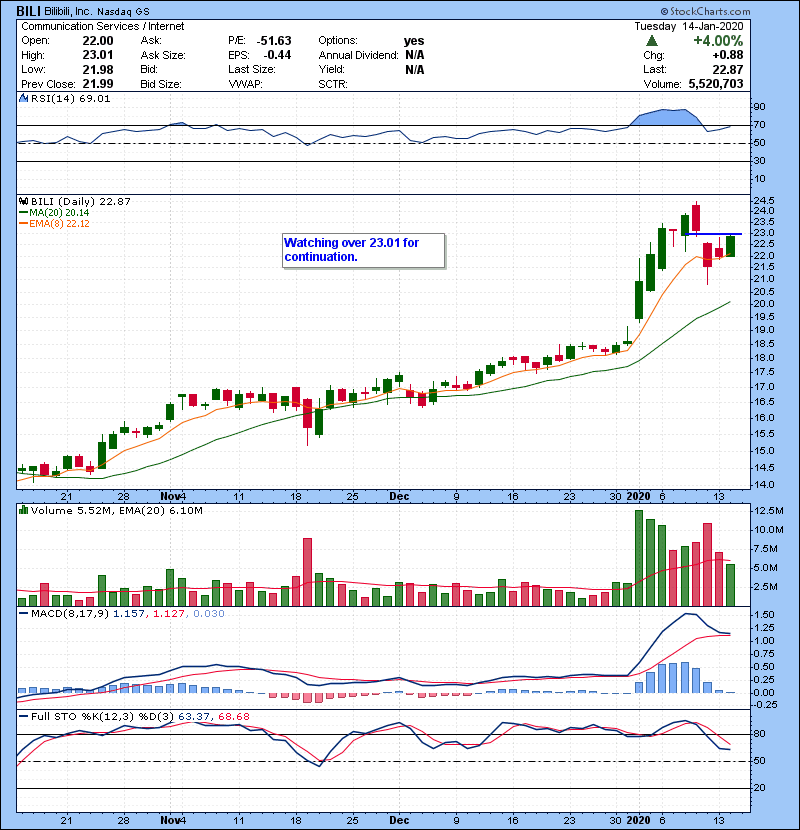Click the 'Watching over 23.01 for continuation' note
Screen dimensions: 800x830
coord(363,250)
